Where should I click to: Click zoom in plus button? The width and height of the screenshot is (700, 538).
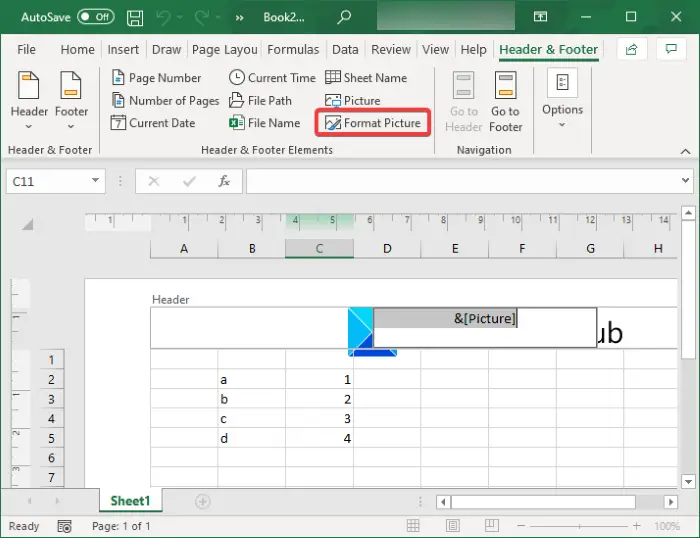[x=637, y=526]
